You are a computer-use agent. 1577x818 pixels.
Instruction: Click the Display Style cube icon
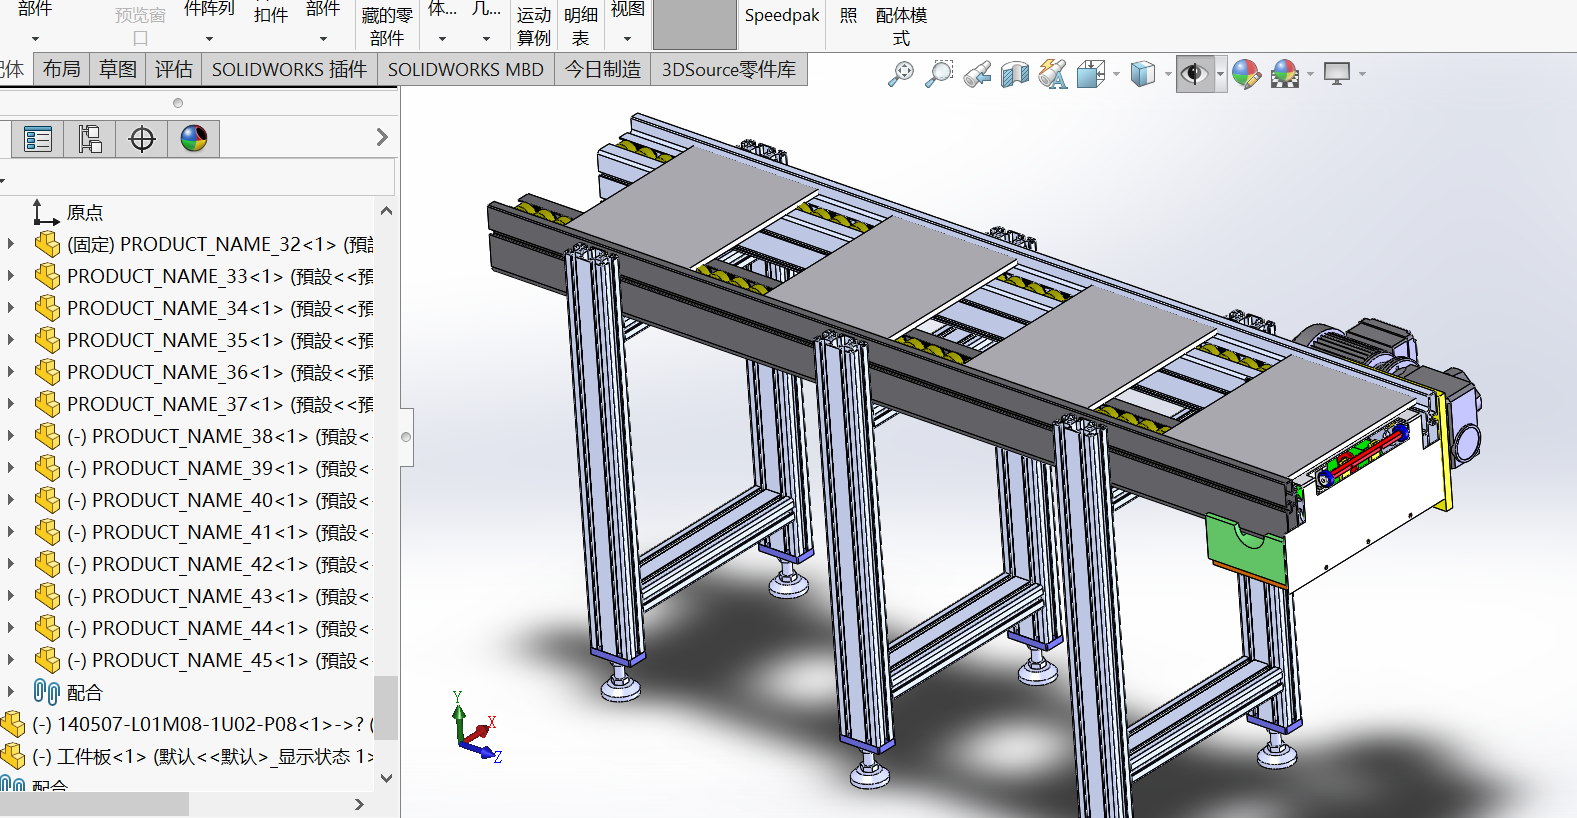coord(1143,74)
